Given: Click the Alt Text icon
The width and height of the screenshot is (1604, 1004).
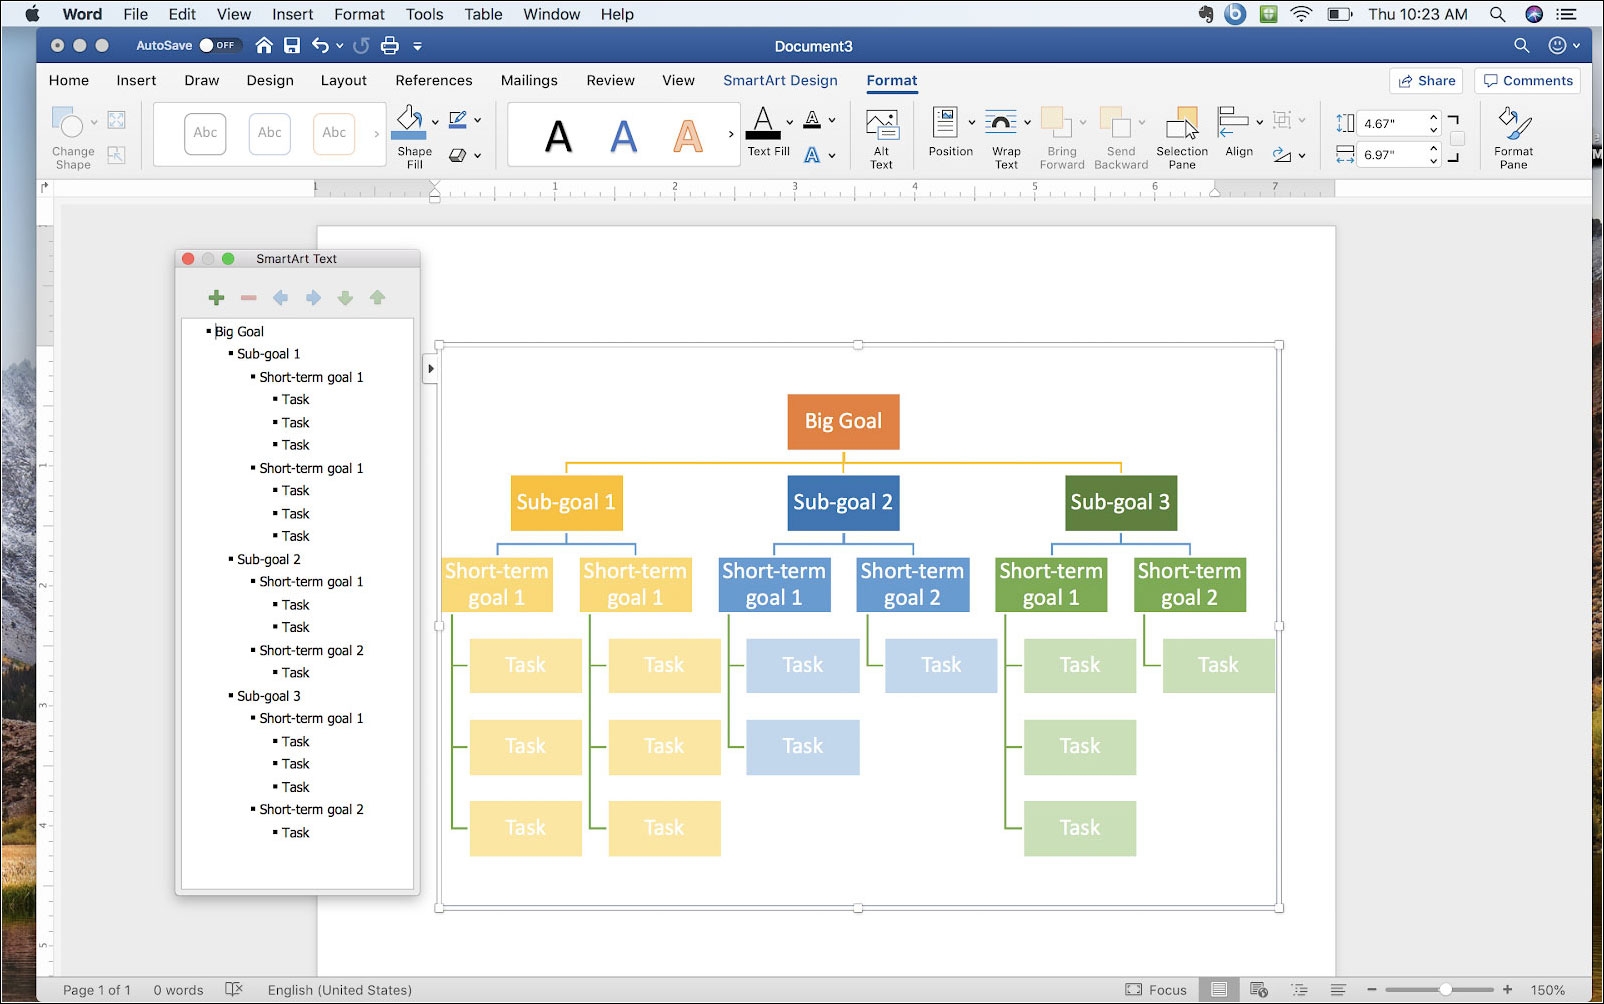Looking at the screenshot, I should tap(881, 137).
